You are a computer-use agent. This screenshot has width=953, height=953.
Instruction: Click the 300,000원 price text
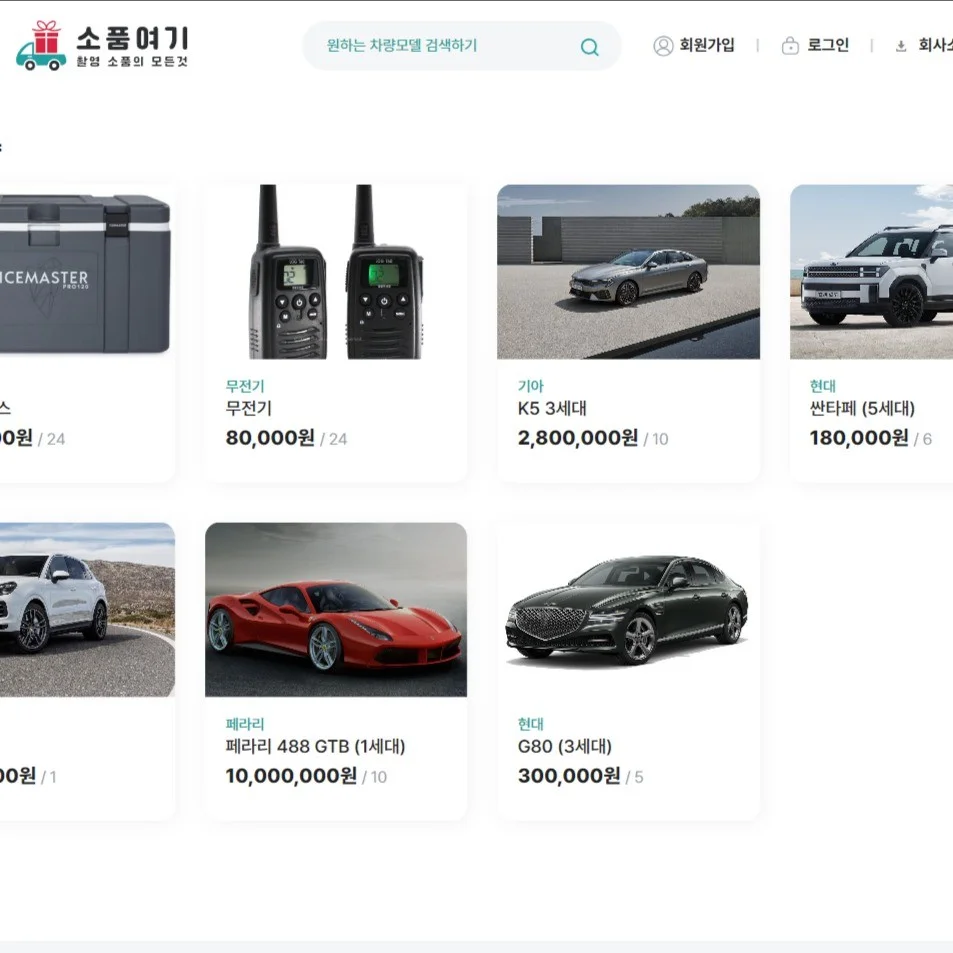pos(569,776)
